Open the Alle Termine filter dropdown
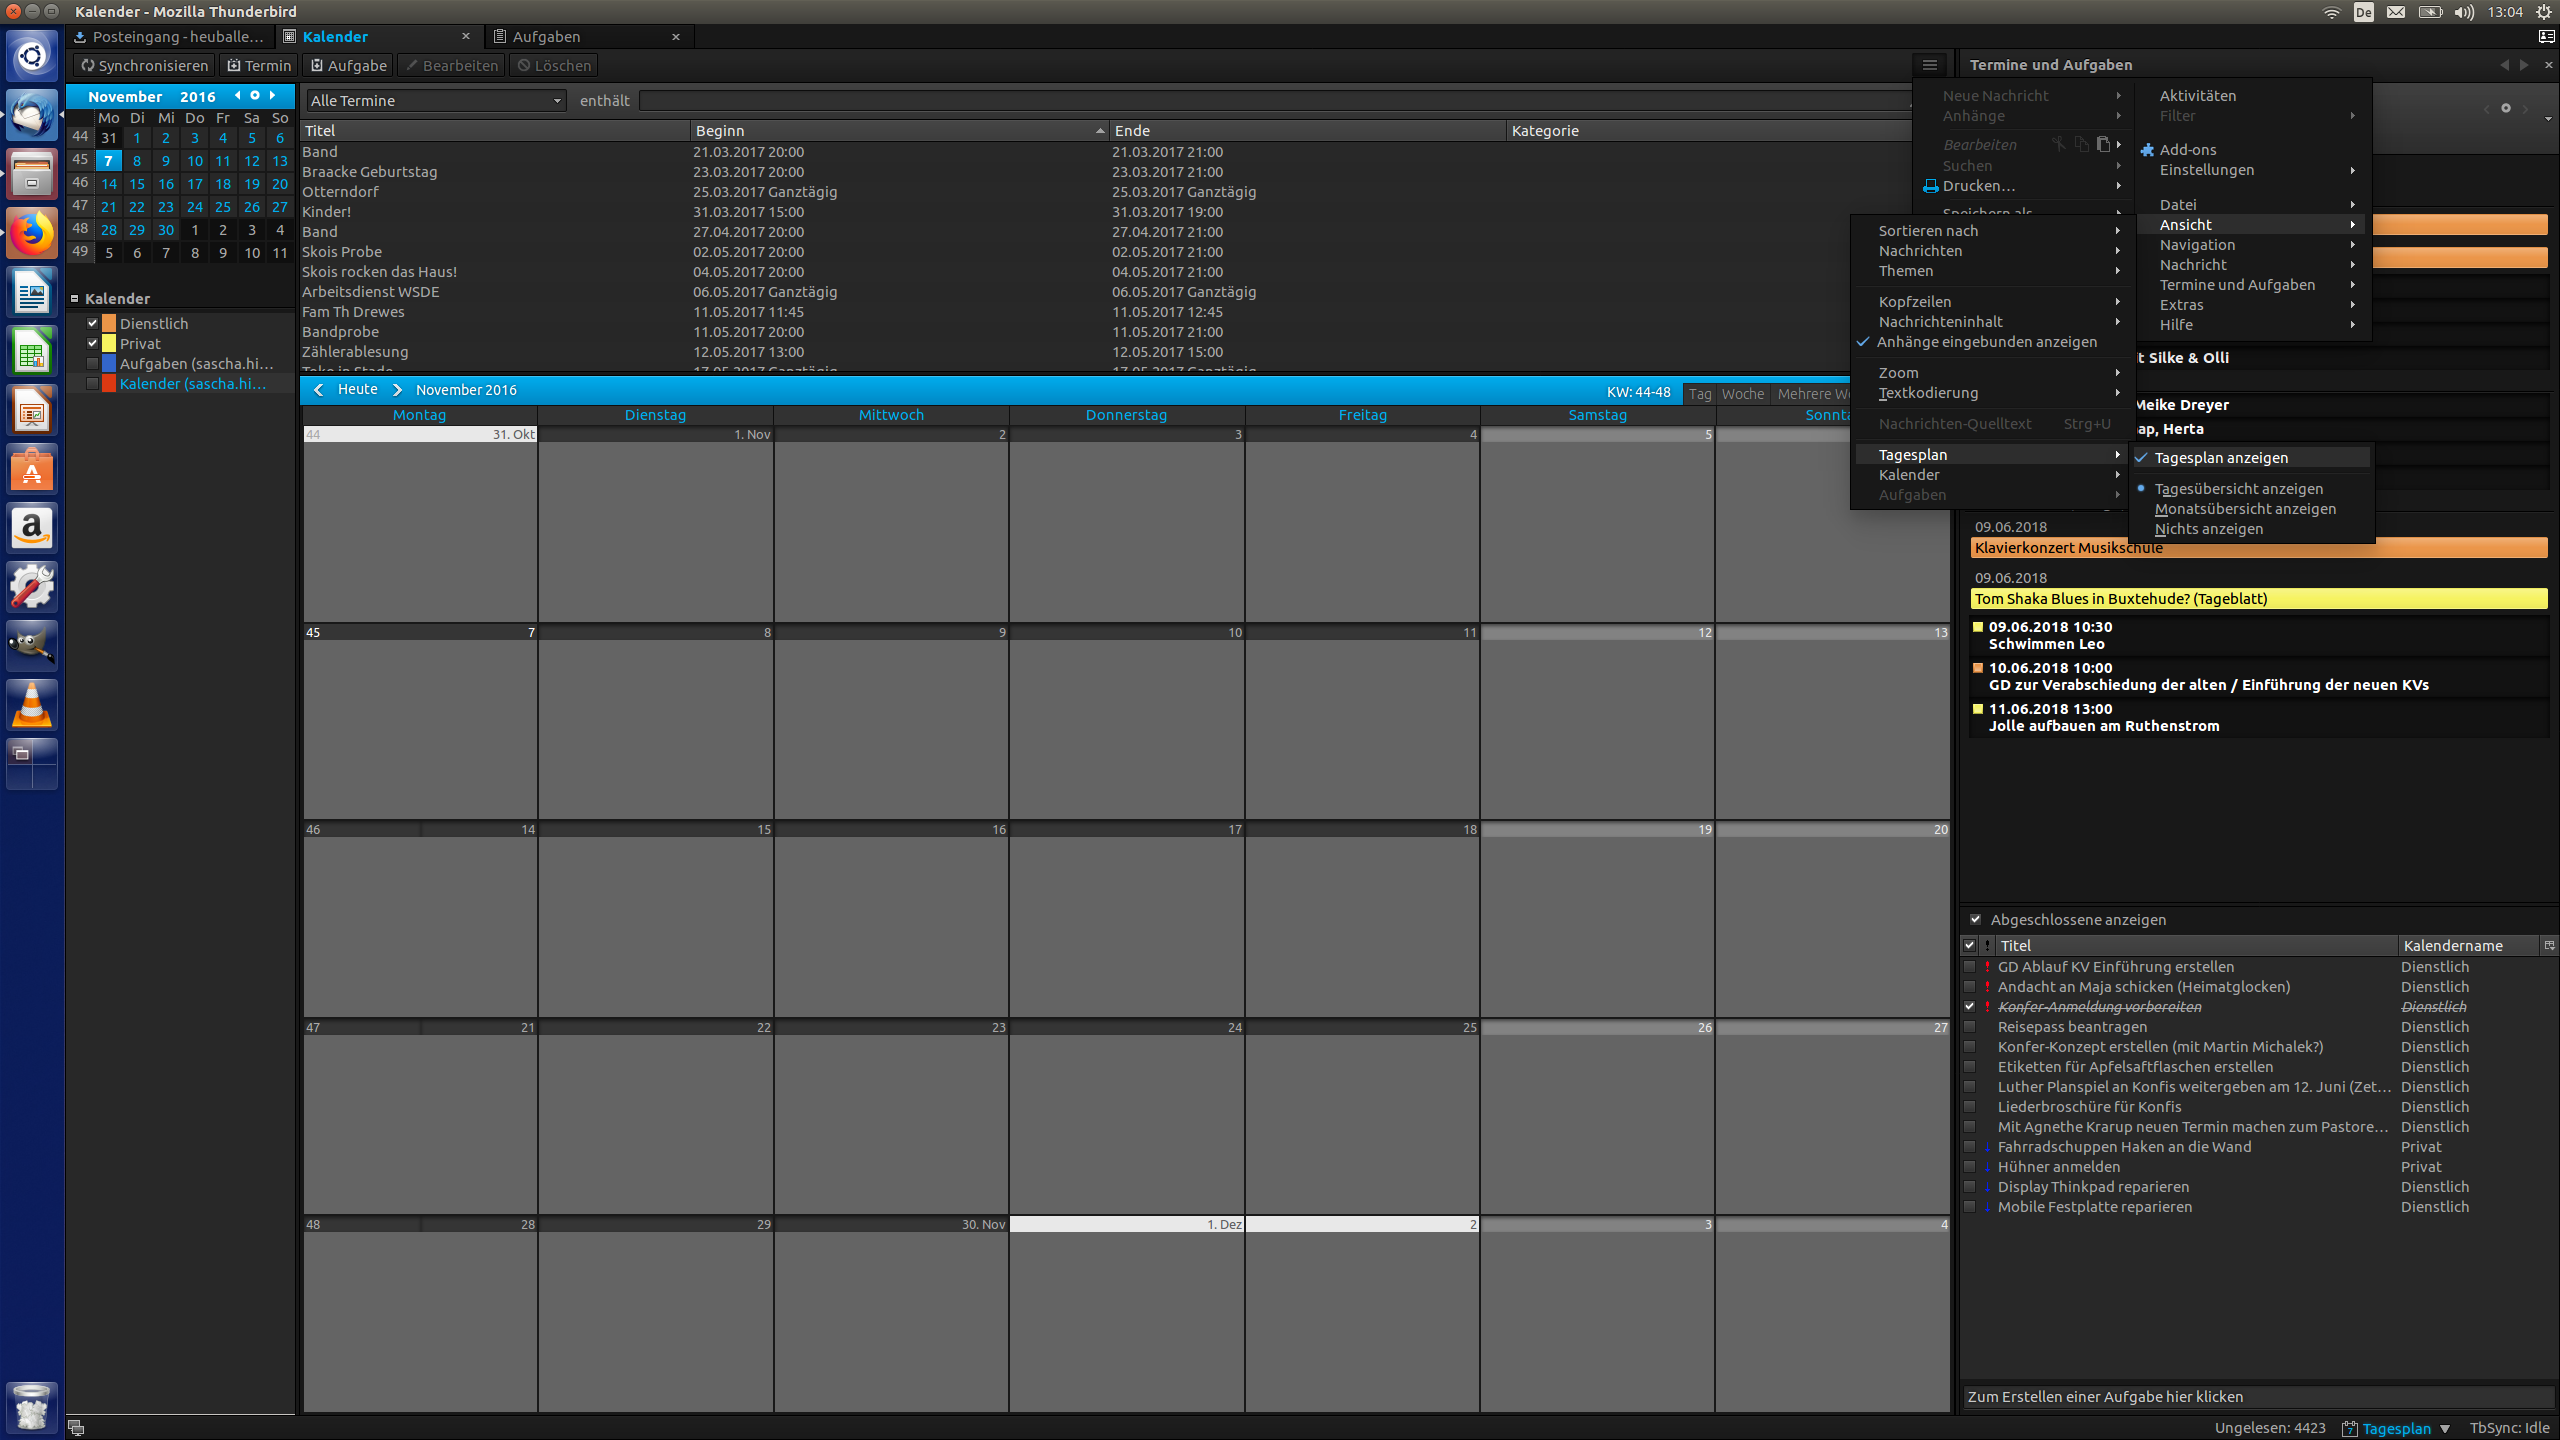 pos(436,101)
